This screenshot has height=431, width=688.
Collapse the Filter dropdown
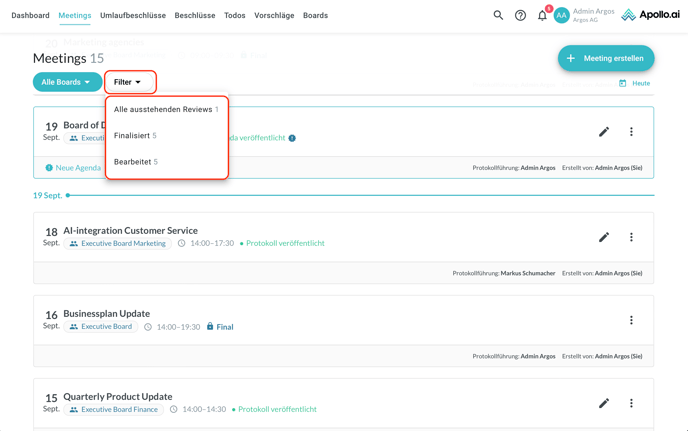(129, 82)
